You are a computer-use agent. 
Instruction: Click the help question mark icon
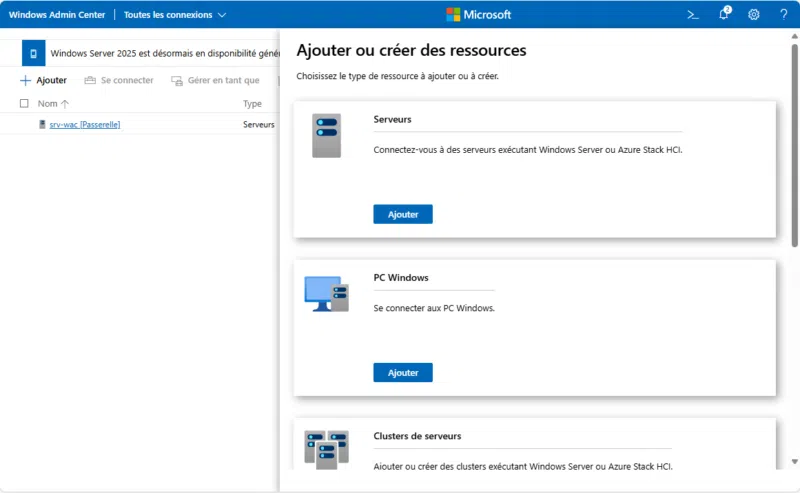point(783,14)
